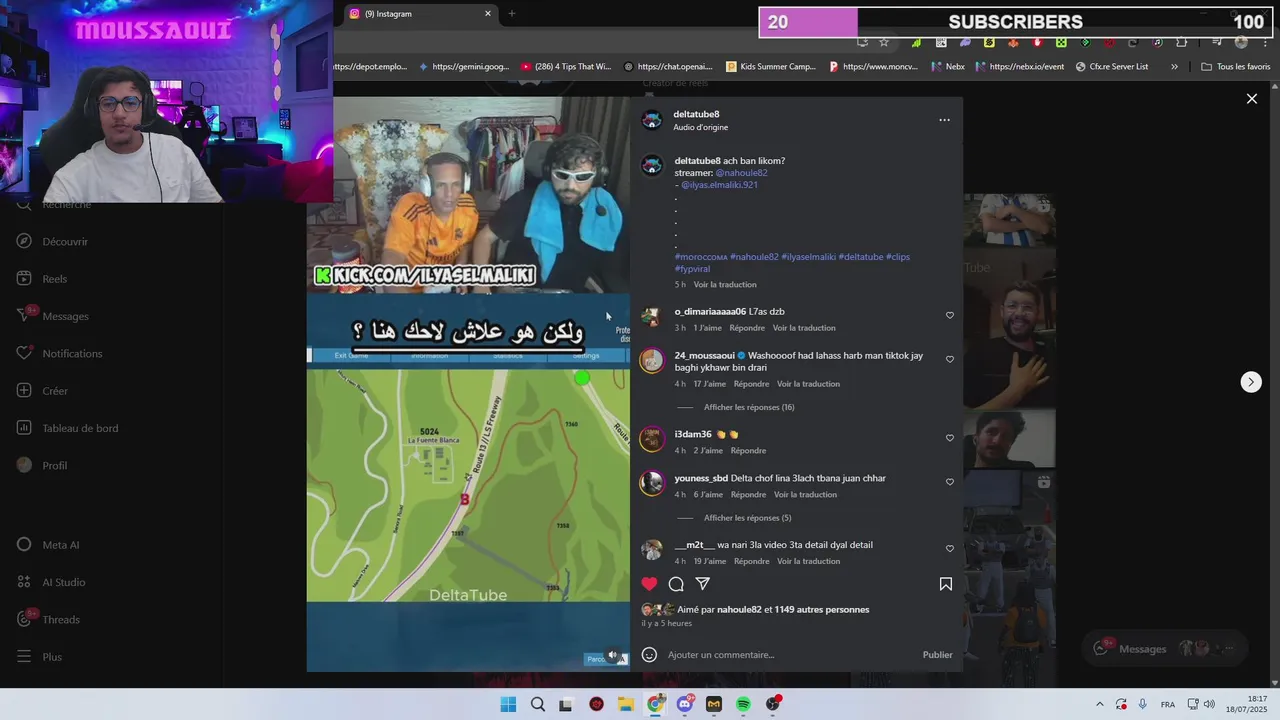Share the post via paper-plane icon
The image size is (1280, 720).
pyautogui.click(x=703, y=584)
